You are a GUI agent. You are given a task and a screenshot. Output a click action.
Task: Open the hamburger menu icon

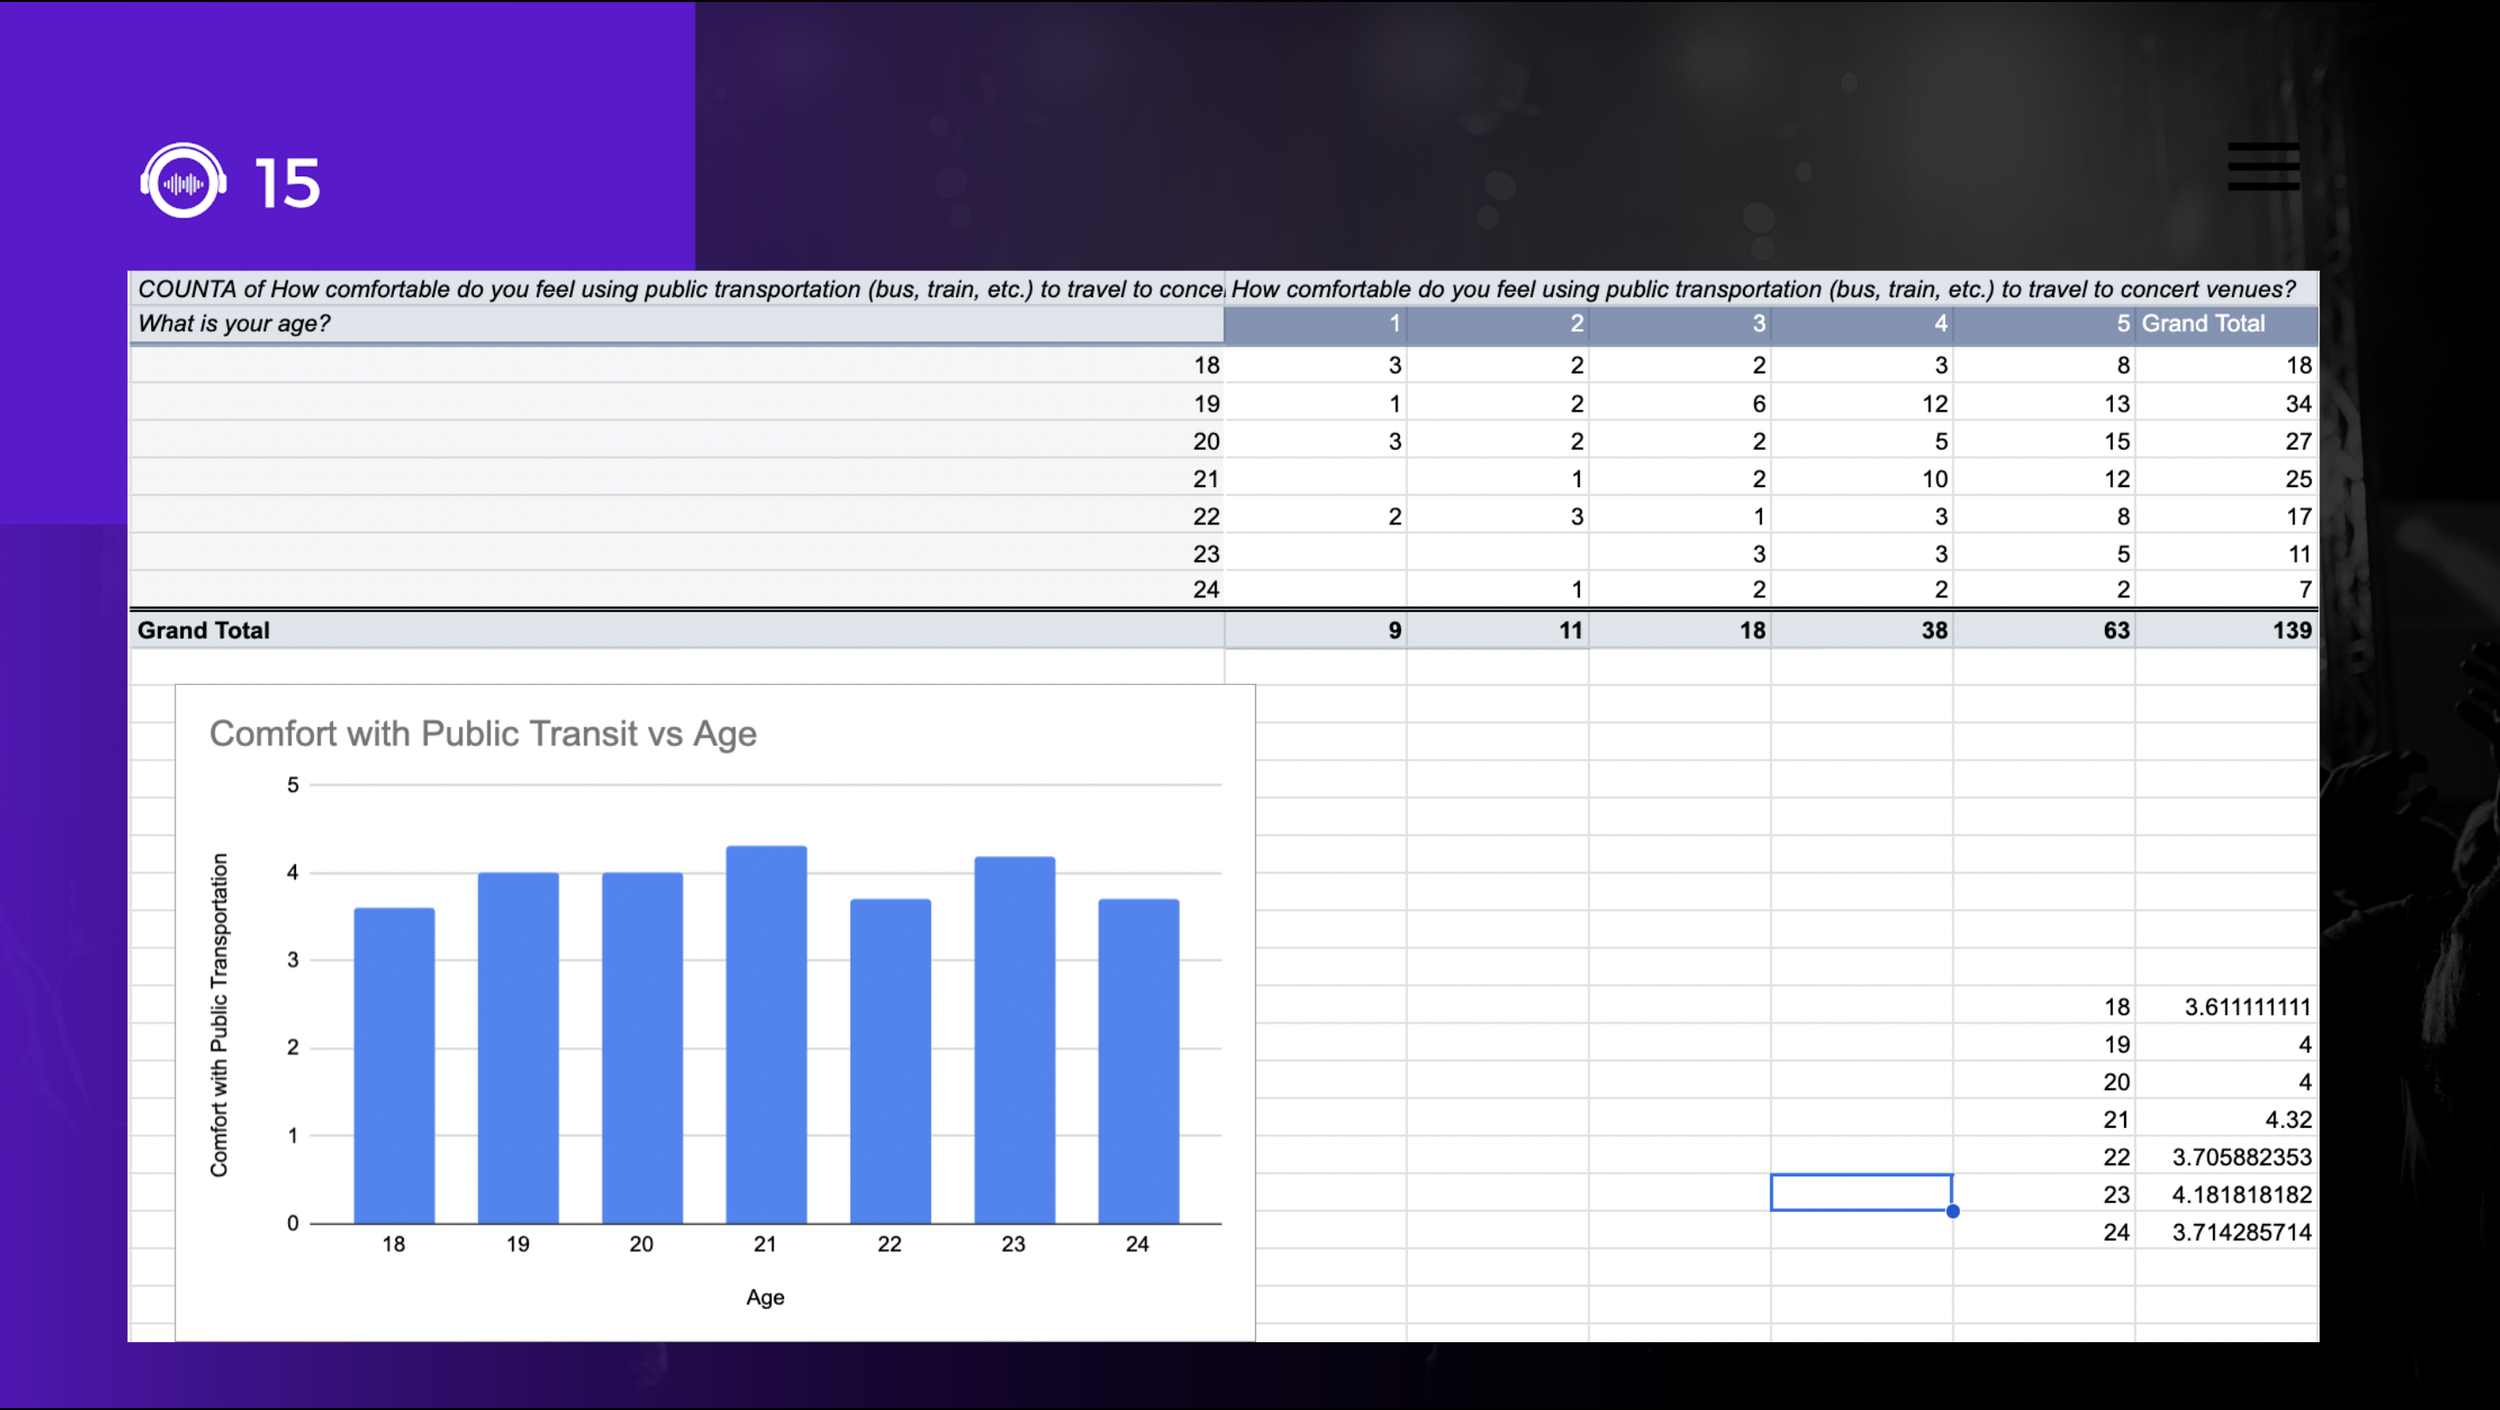point(2263,166)
